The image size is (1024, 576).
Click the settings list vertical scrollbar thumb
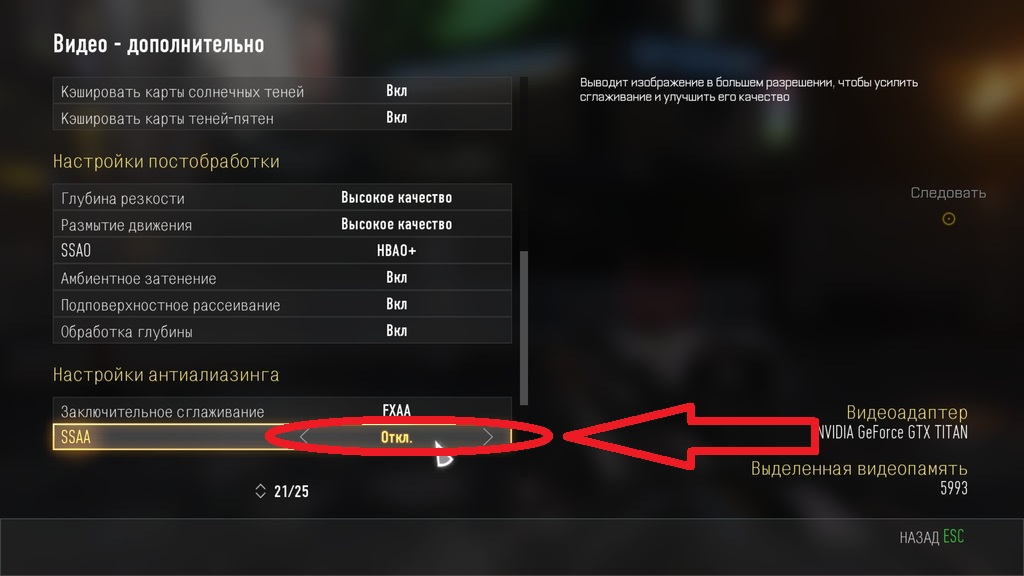tap(524, 328)
